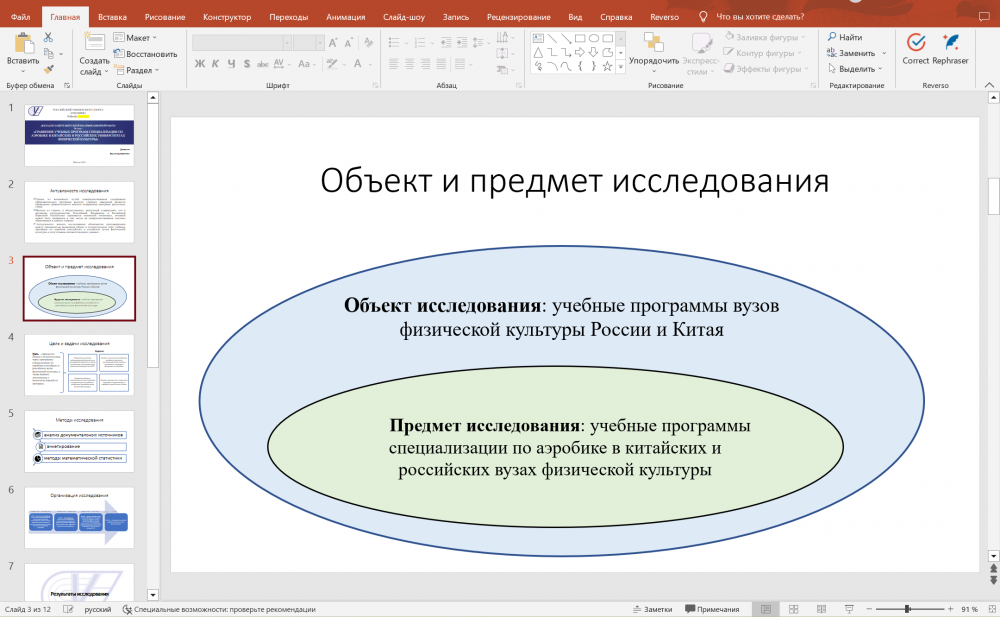Open Раздел section dropdown
1000x617 pixels.
137,70
